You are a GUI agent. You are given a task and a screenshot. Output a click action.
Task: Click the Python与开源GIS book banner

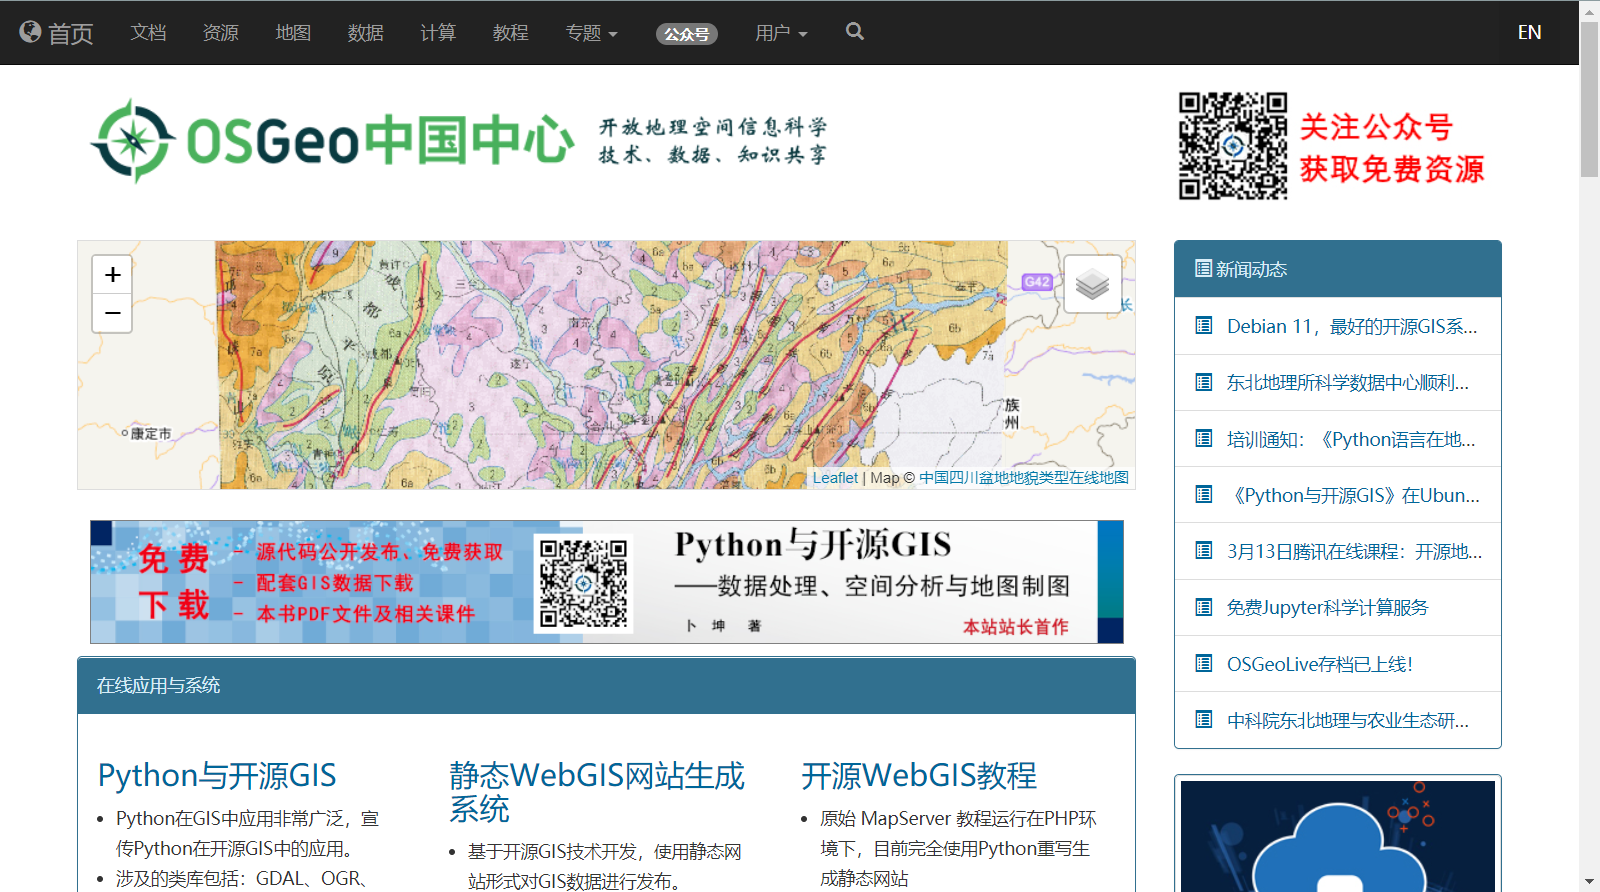607,582
